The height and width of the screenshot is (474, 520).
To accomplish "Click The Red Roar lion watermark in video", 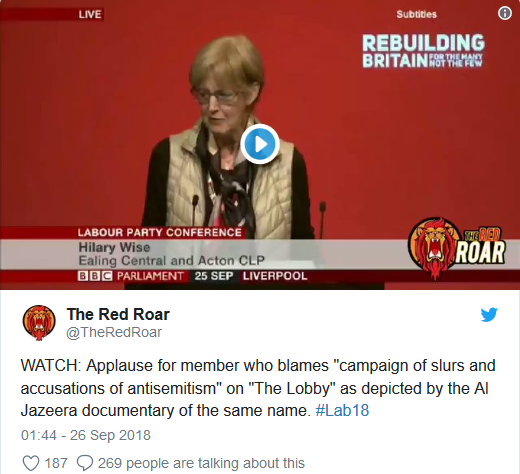I will point(456,249).
